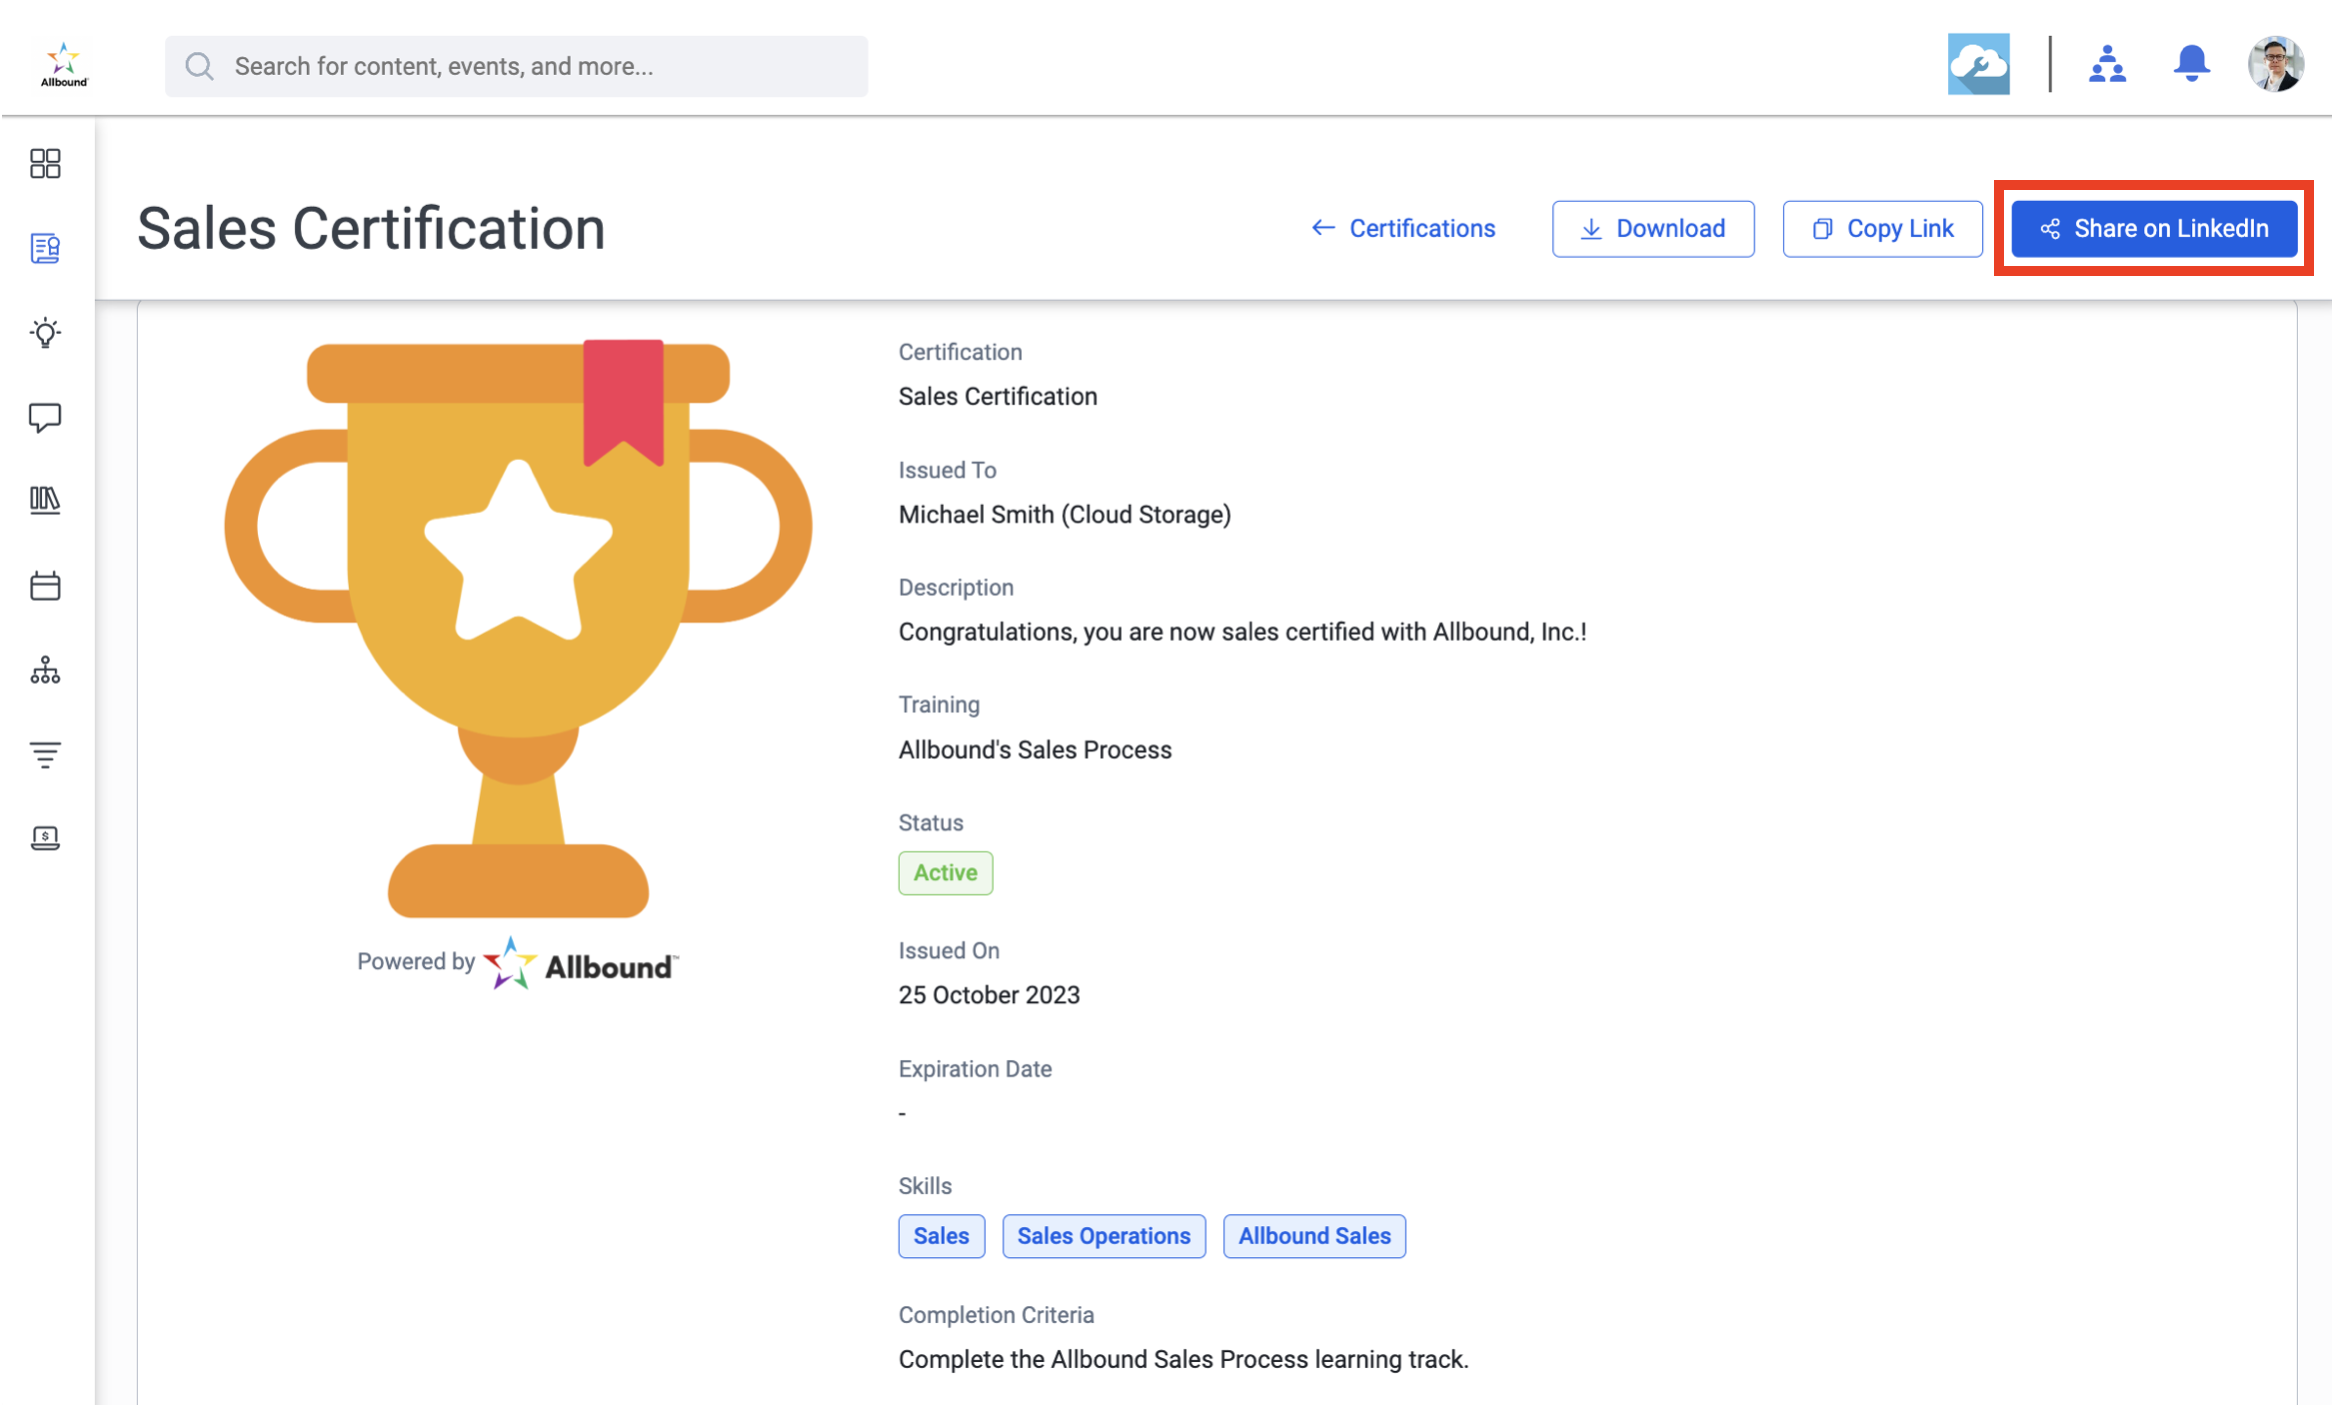Click the trophy certificate image
Screen dimensions: 2338x1410
click(x=519, y=629)
